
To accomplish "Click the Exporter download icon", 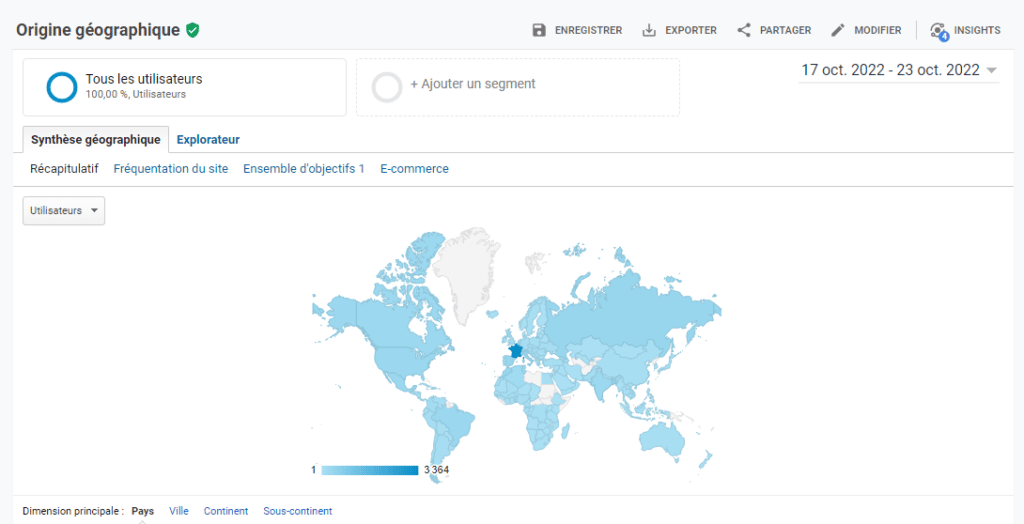I will pos(649,30).
